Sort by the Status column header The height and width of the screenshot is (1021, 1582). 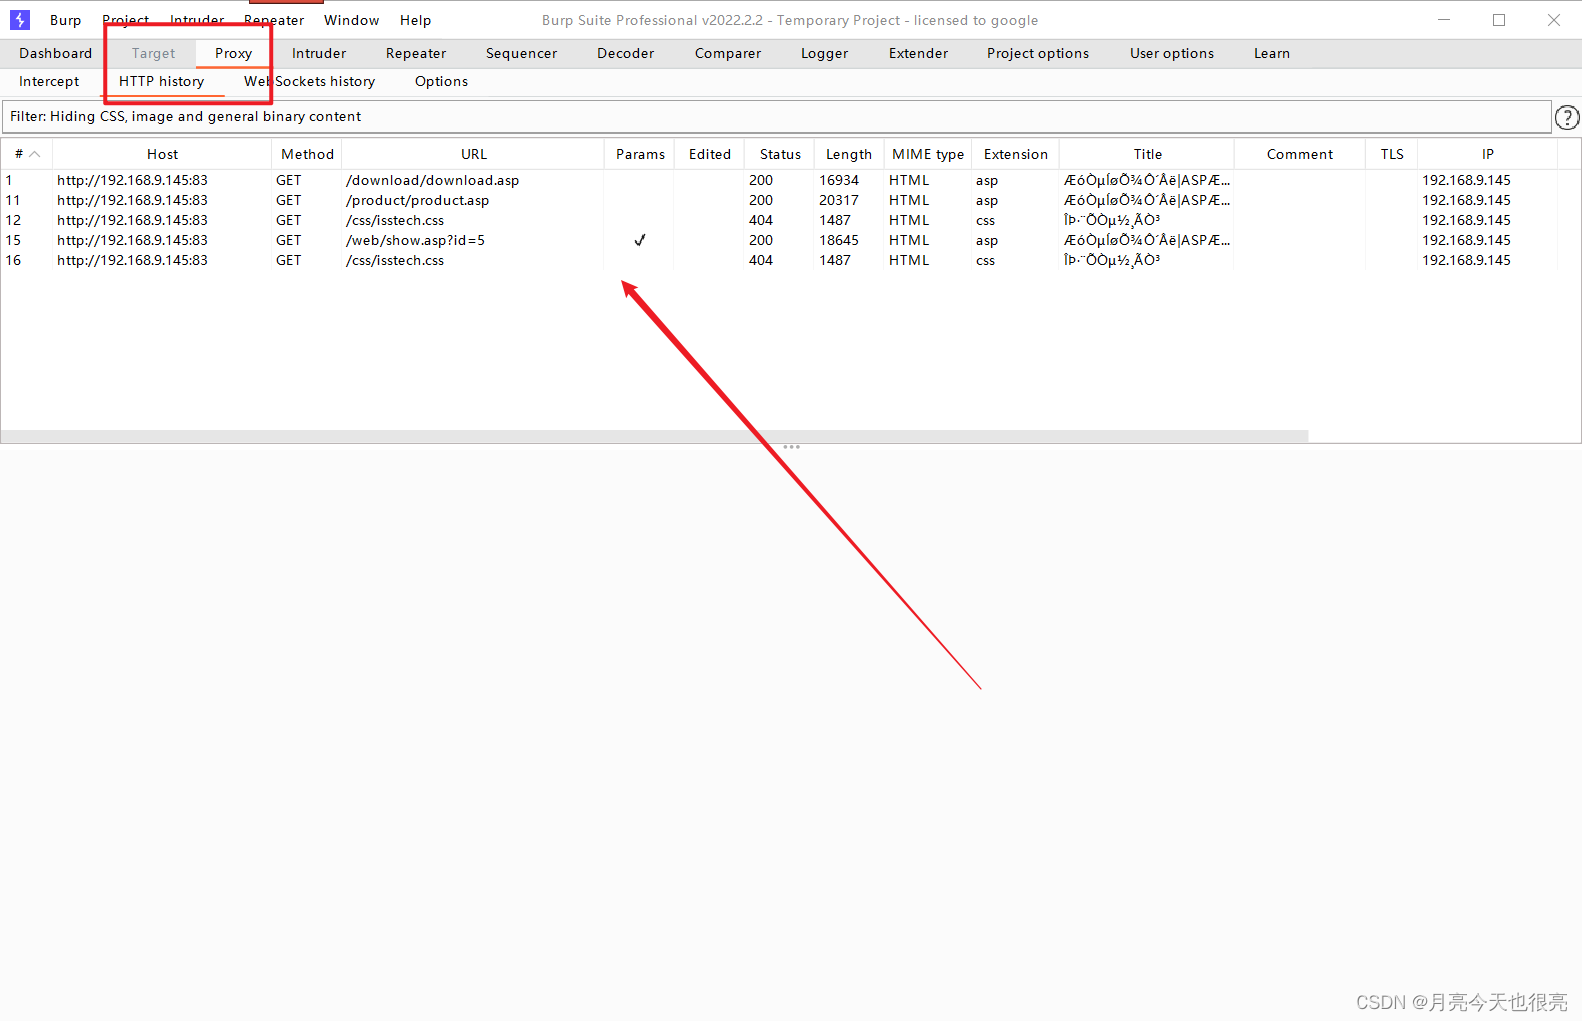pos(780,154)
